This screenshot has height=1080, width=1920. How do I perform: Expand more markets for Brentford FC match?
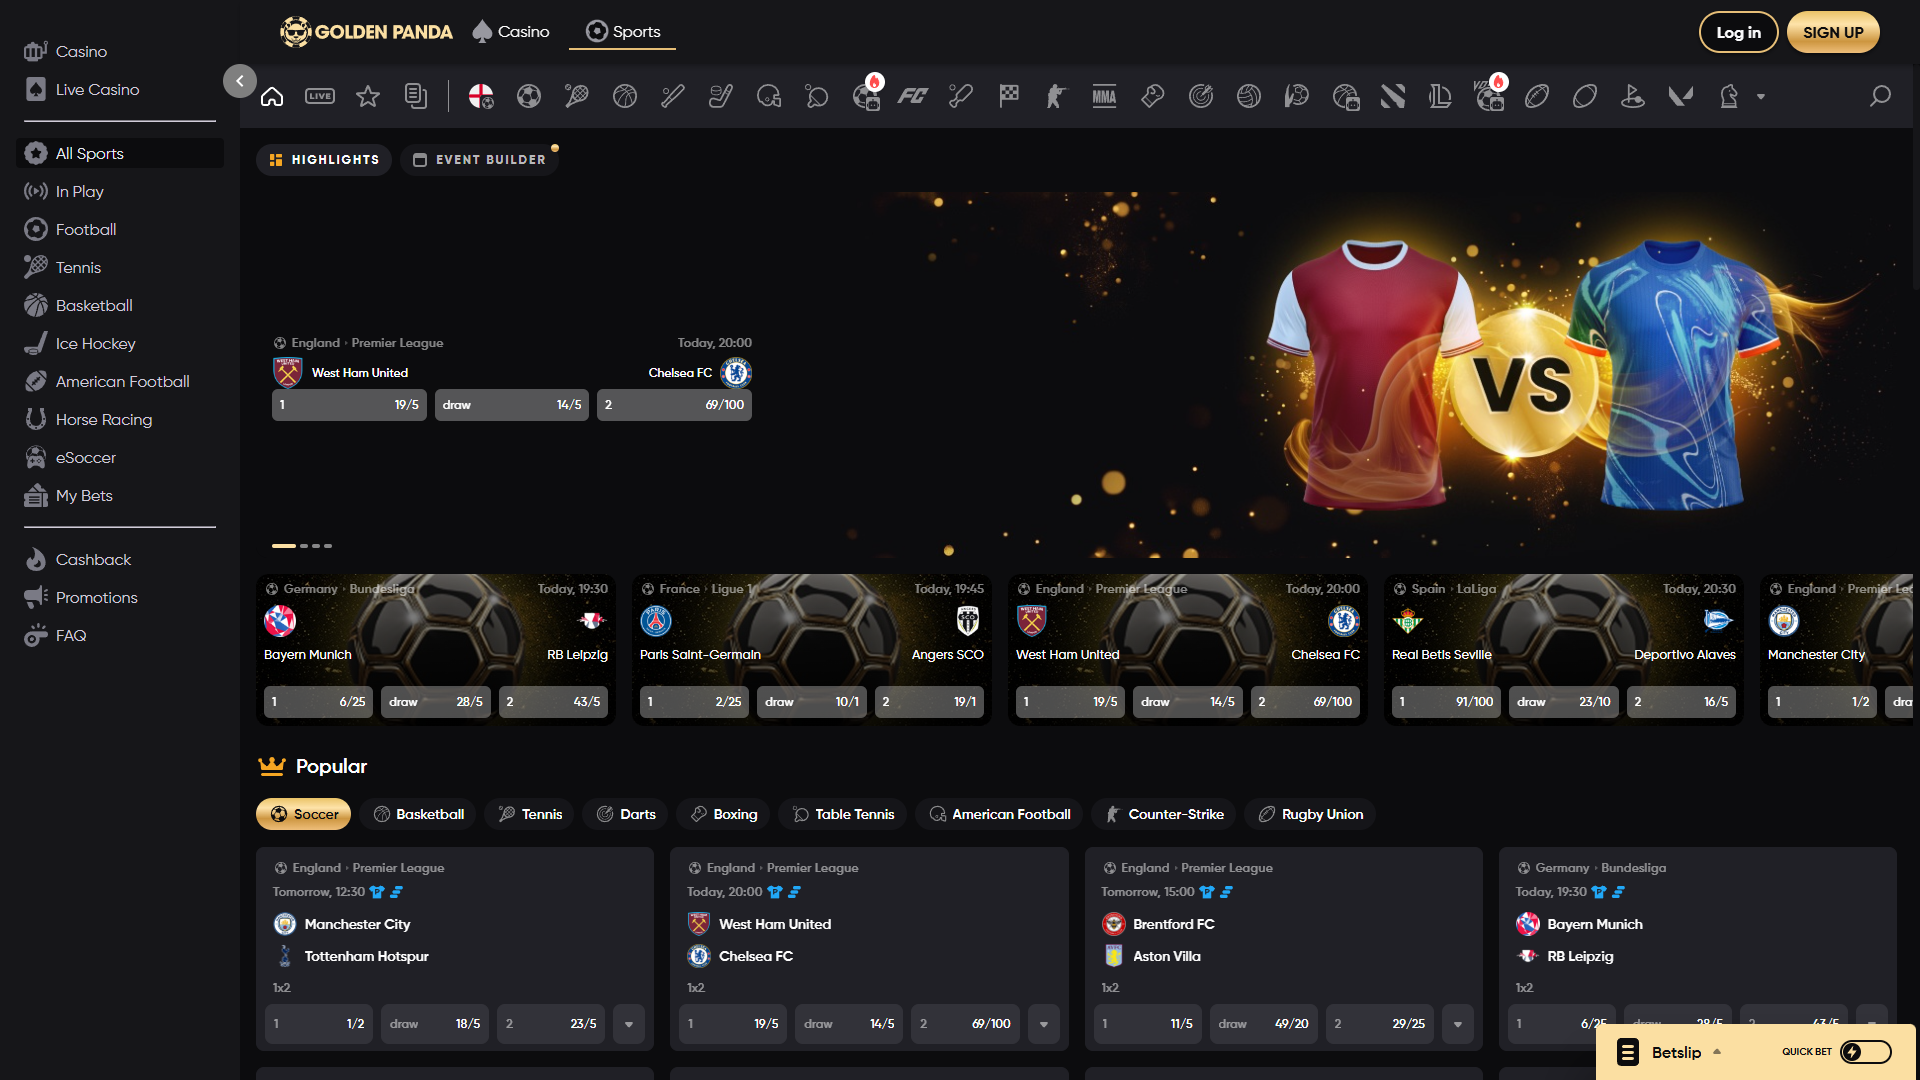point(1458,1024)
